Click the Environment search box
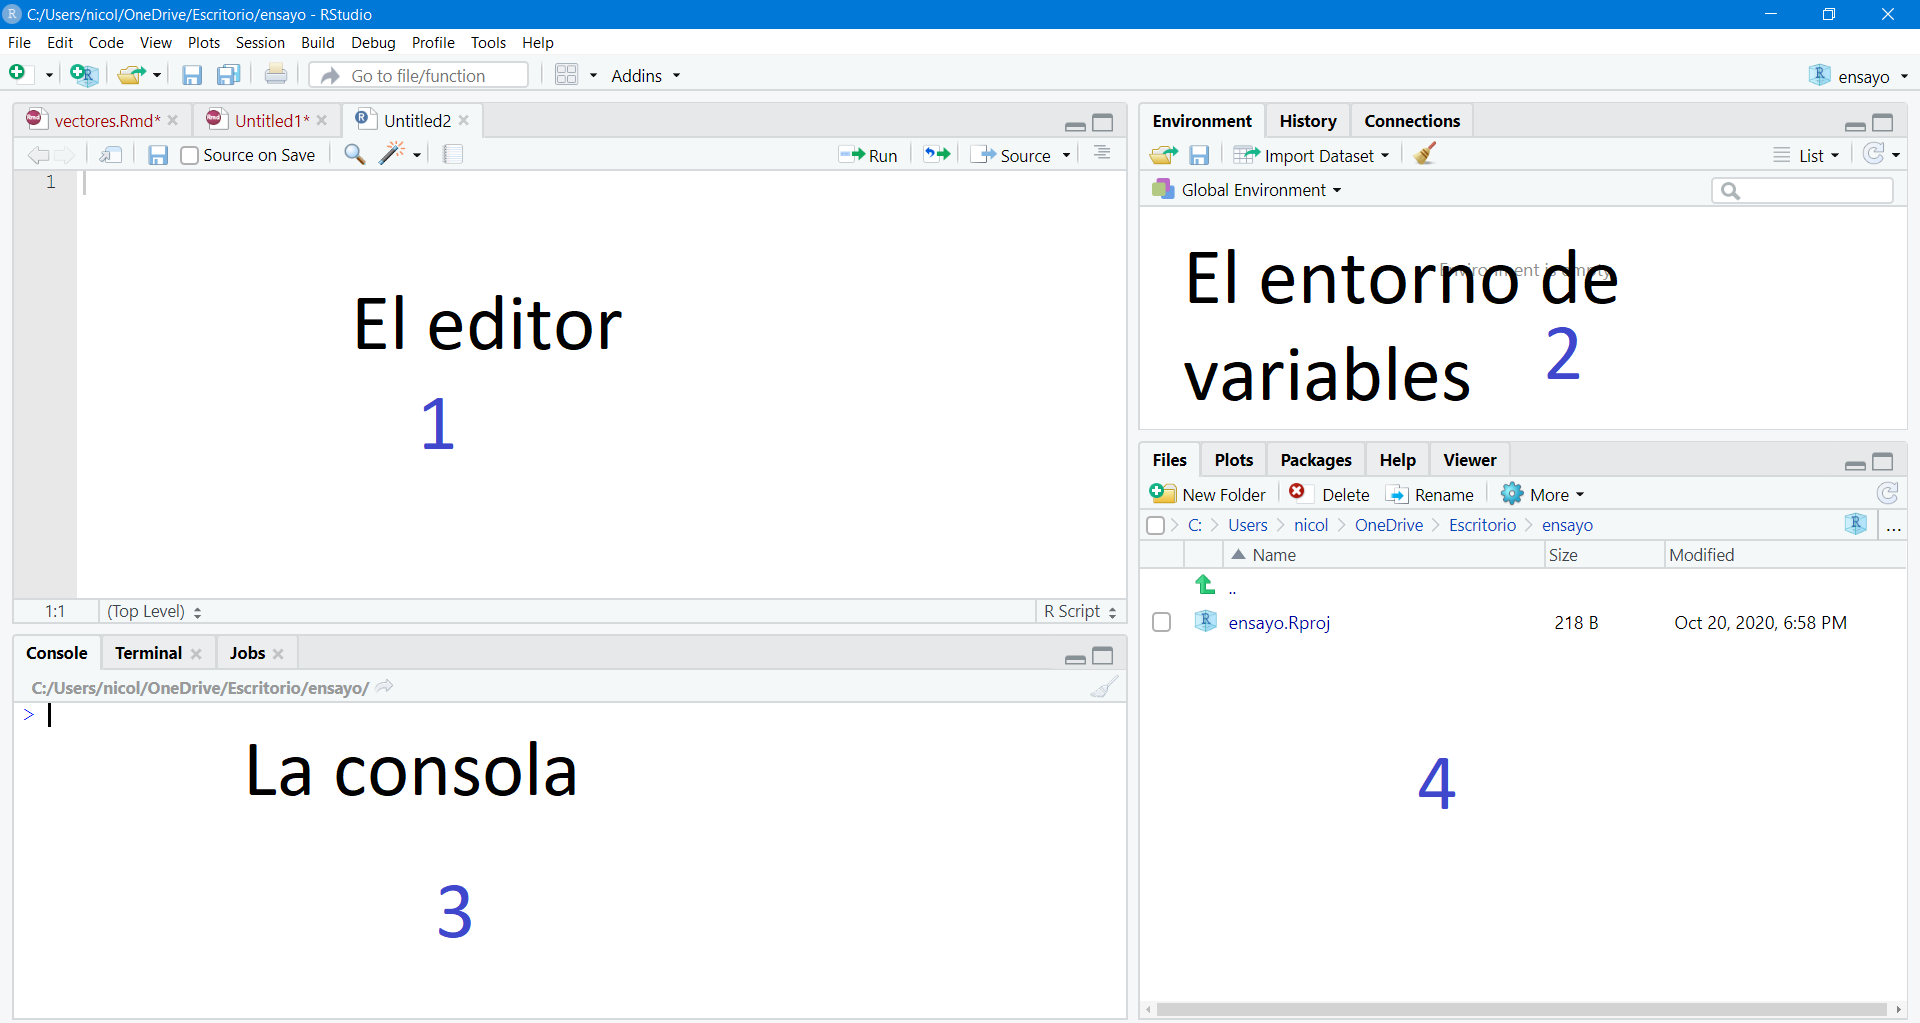Screen dimensions: 1920x1023 pyautogui.click(x=1801, y=190)
